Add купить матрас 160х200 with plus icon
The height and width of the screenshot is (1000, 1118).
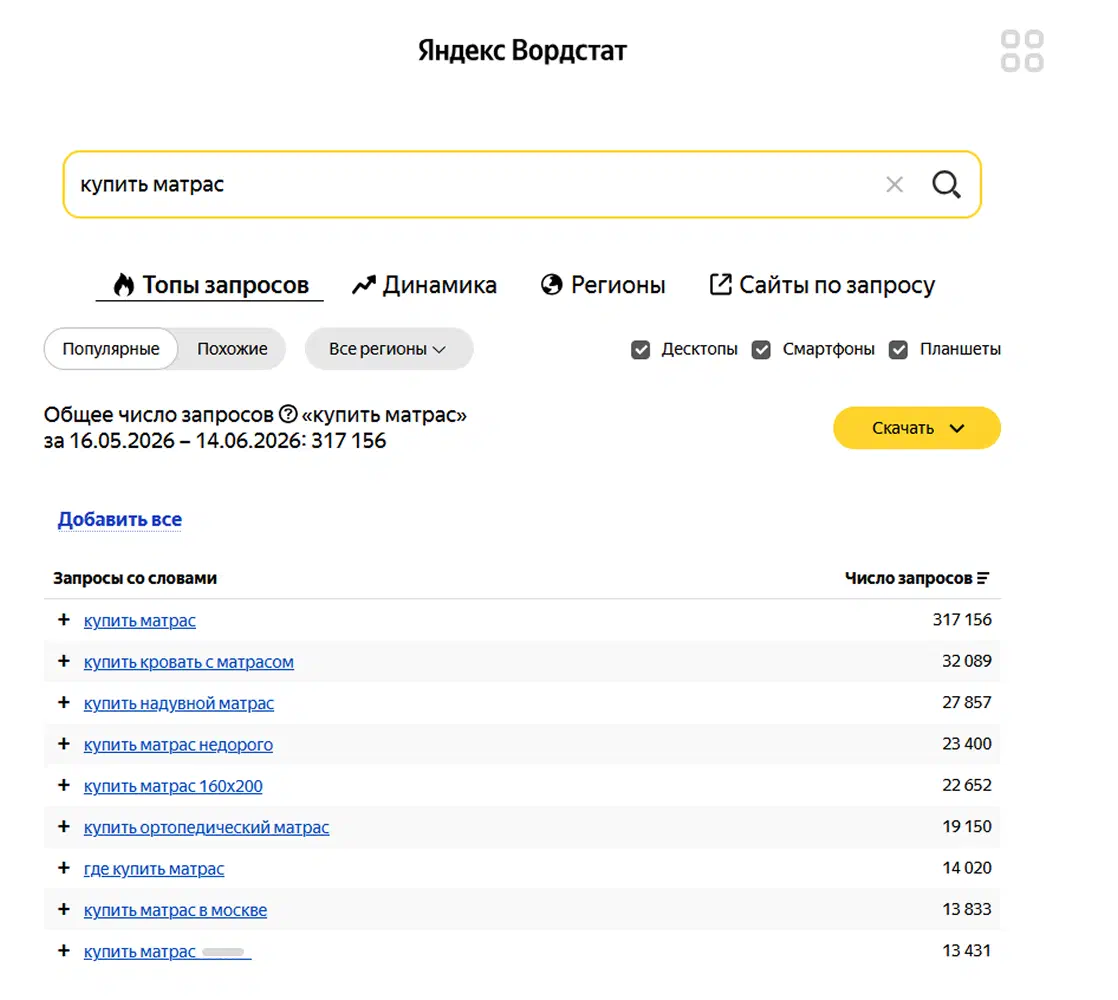(64, 785)
